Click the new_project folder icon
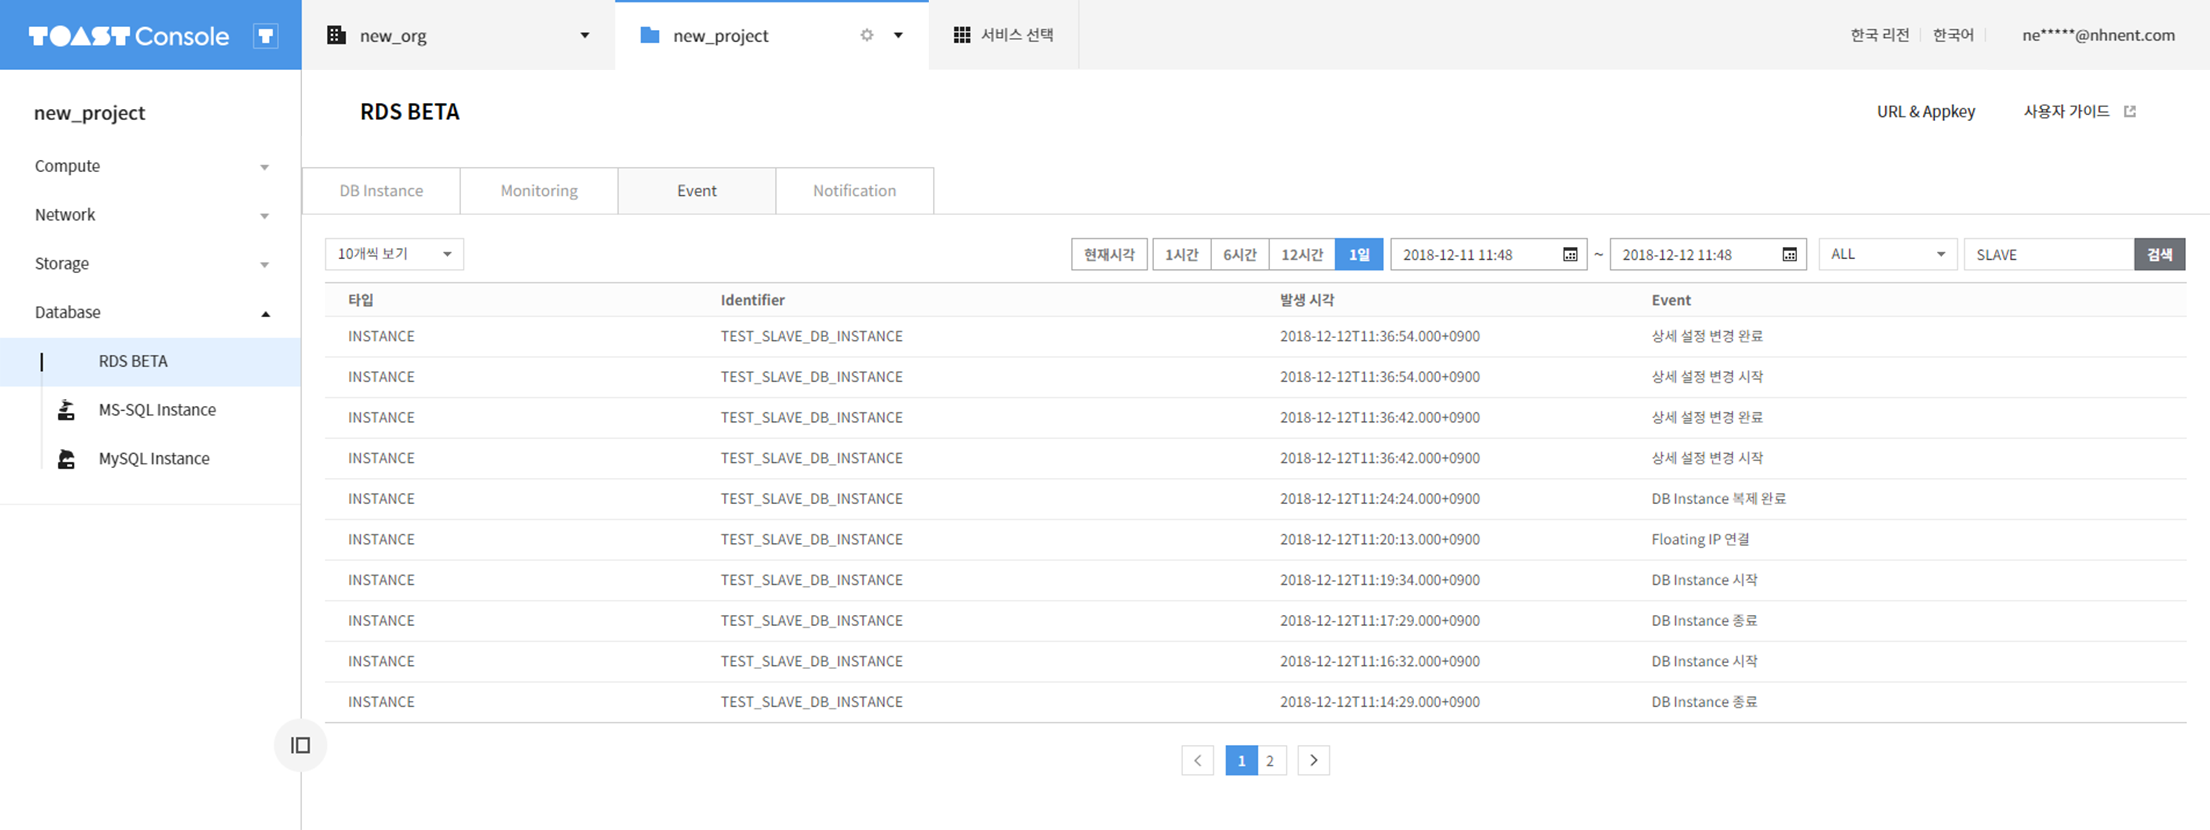This screenshot has height=830, width=2210. (x=650, y=35)
